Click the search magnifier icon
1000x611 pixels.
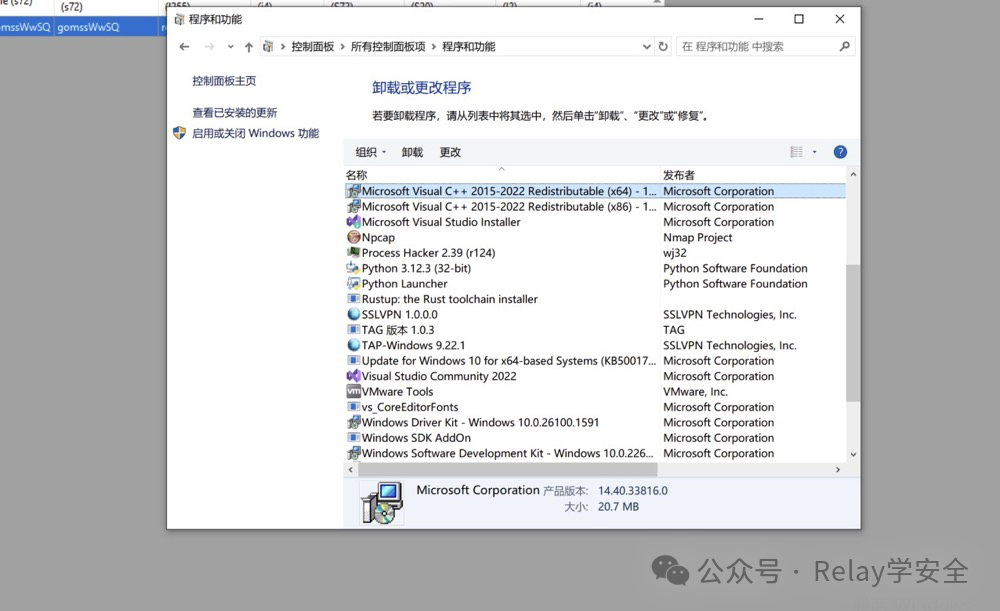pos(845,46)
